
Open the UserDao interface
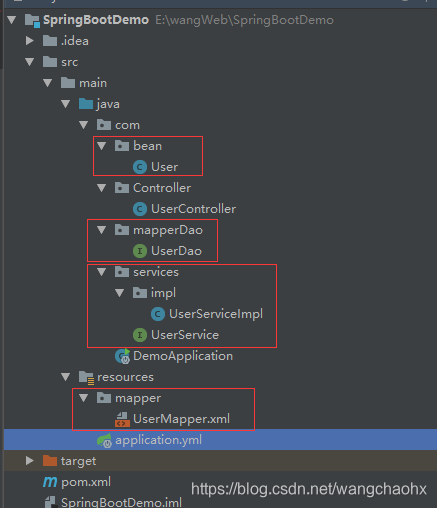(x=177, y=251)
